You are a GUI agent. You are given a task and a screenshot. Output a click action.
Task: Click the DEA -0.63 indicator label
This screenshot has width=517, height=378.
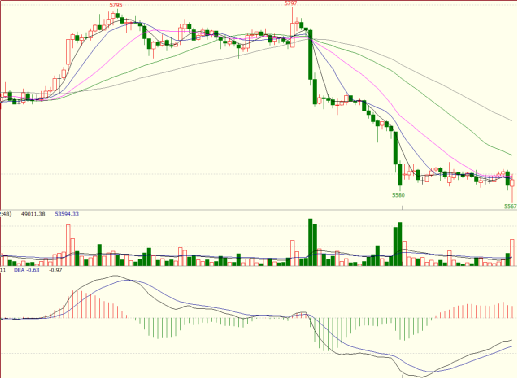tap(26, 270)
